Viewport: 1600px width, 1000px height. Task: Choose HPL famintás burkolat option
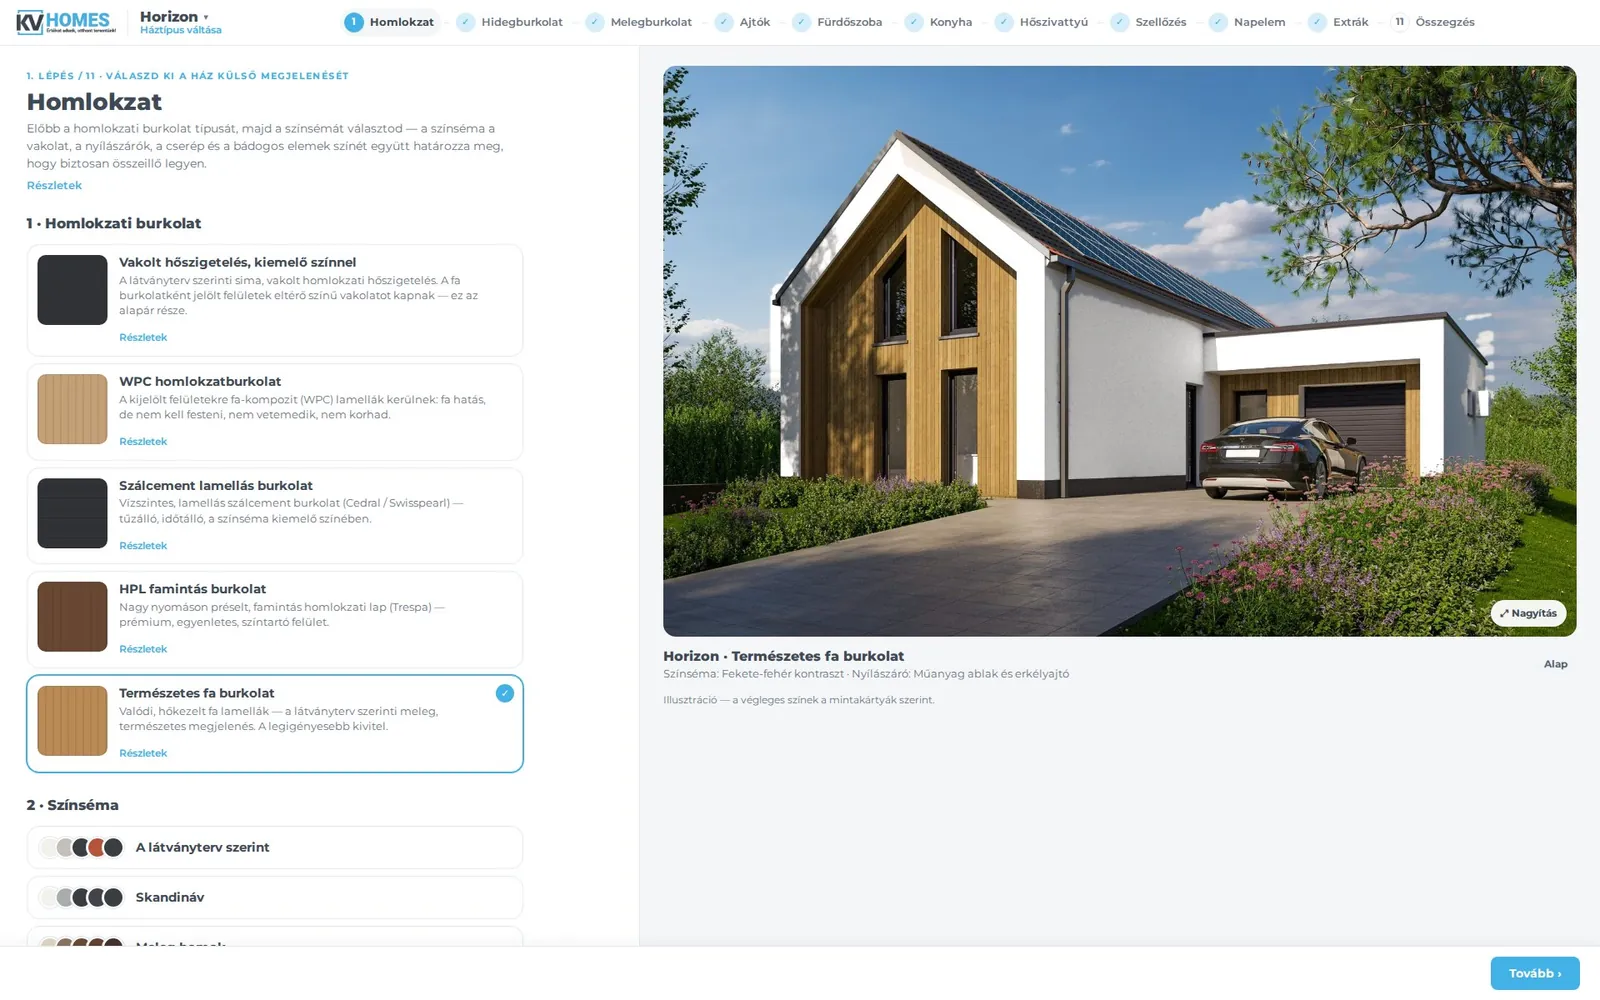(x=275, y=620)
